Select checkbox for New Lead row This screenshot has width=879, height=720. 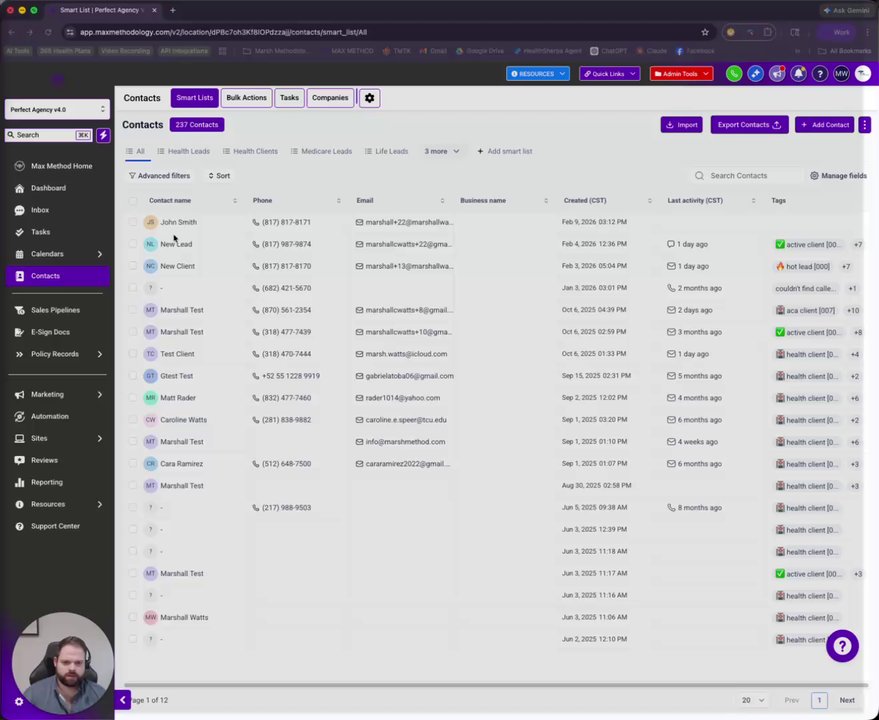click(x=133, y=244)
